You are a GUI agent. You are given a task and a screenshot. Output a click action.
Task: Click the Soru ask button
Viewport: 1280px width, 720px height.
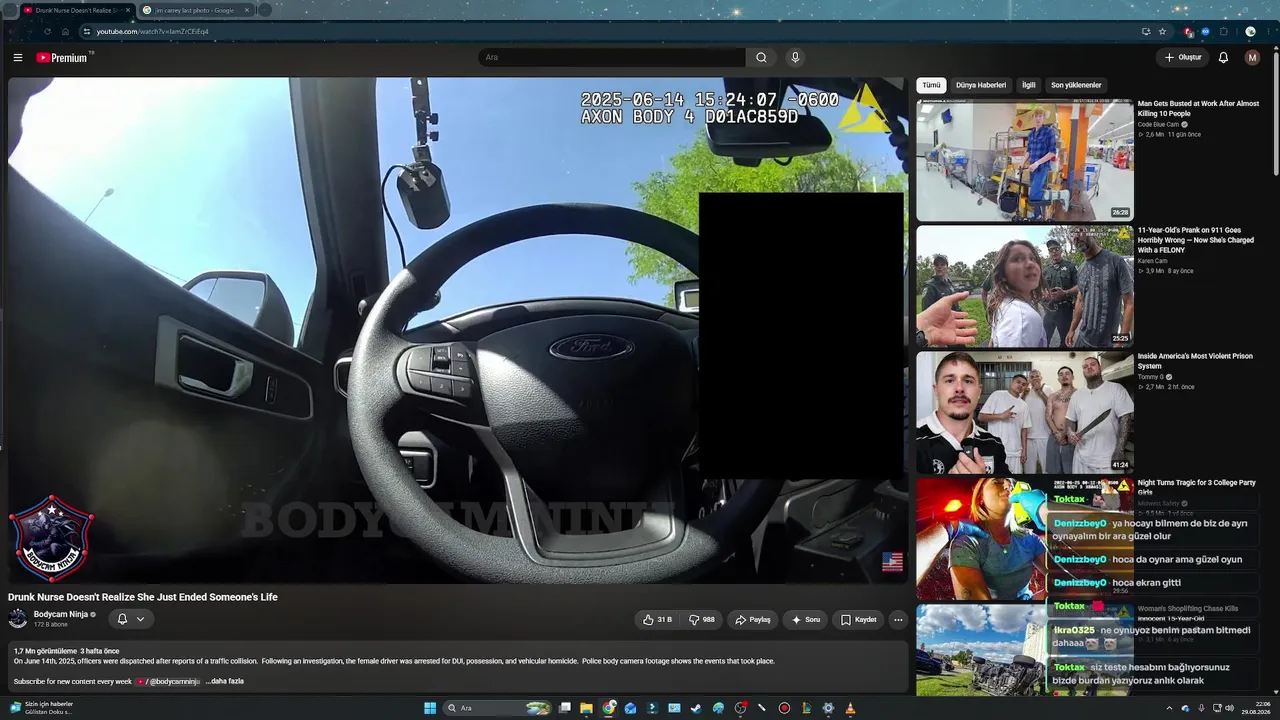(805, 619)
